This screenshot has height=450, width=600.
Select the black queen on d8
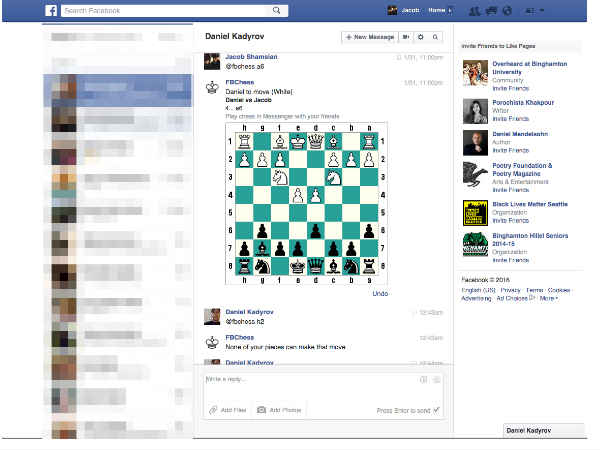316,266
